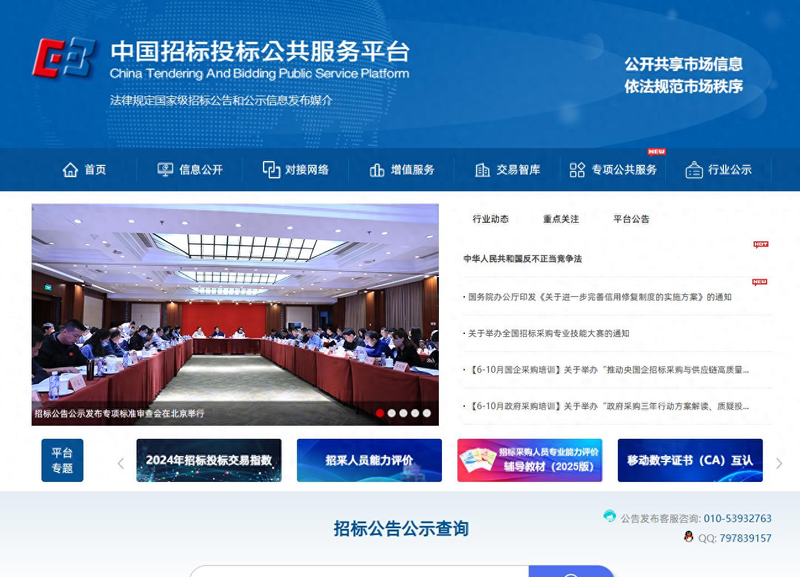Click the right chevron after 移动数字证书 banner
The width and height of the screenshot is (800, 577).
point(779,461)
